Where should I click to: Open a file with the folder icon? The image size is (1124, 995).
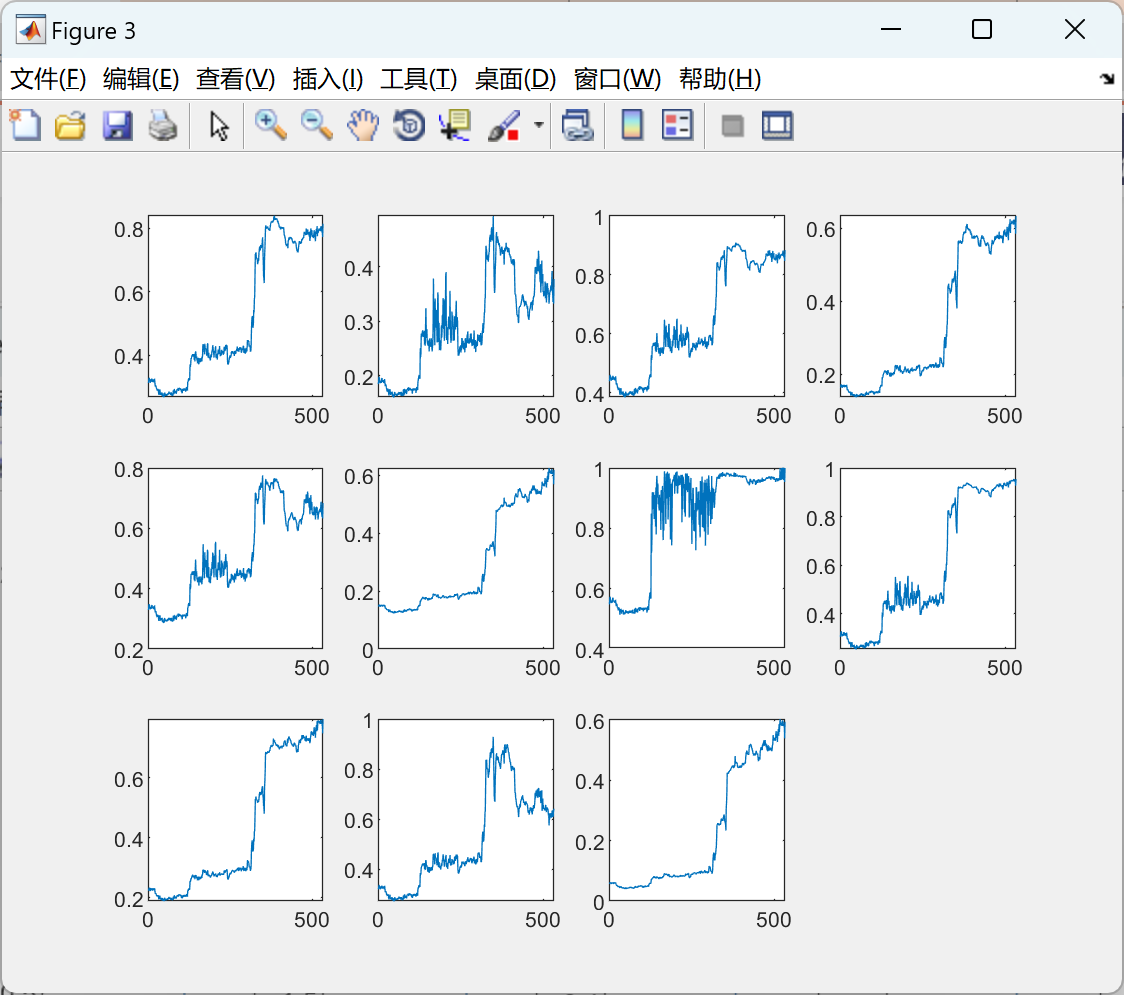tap(70, 125)
